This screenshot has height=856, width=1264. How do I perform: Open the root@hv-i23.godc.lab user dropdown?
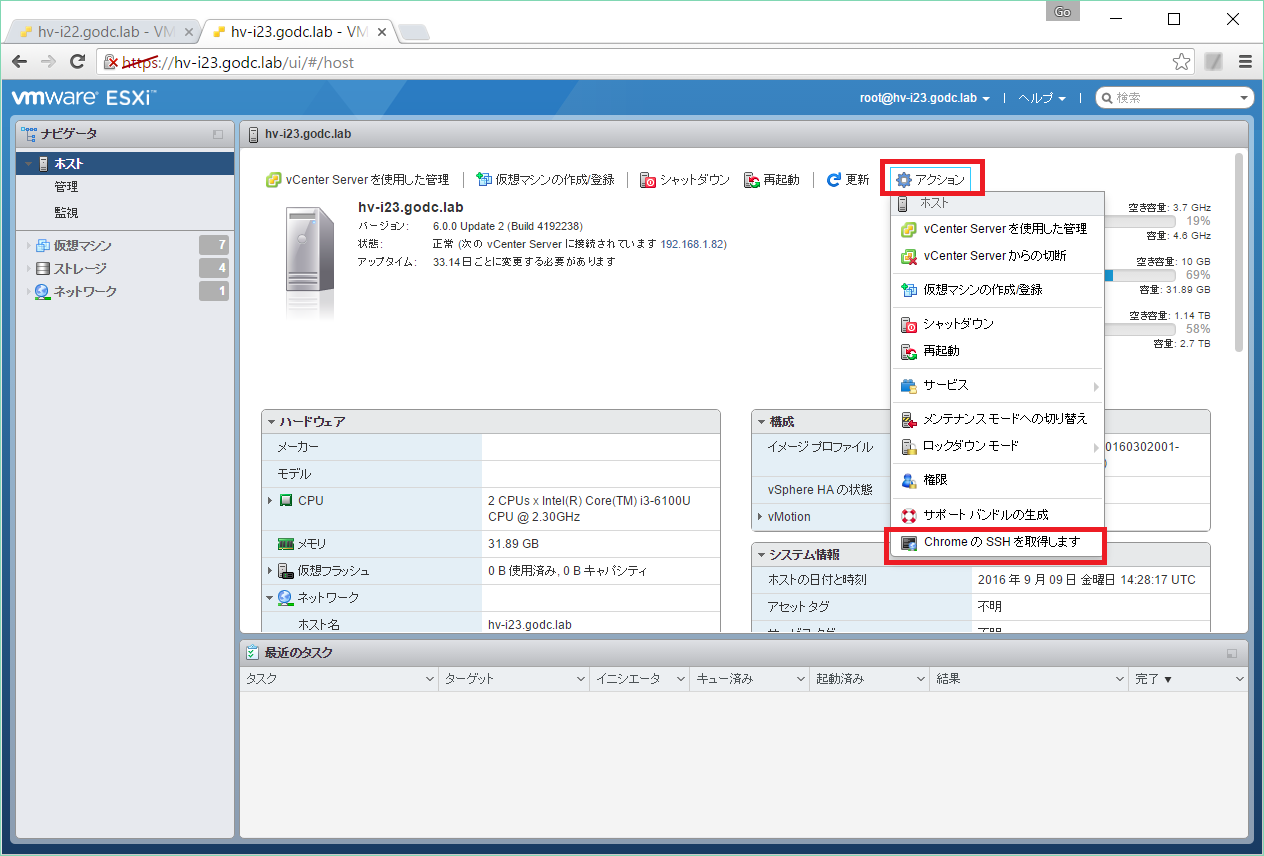[x=924, y=98]
